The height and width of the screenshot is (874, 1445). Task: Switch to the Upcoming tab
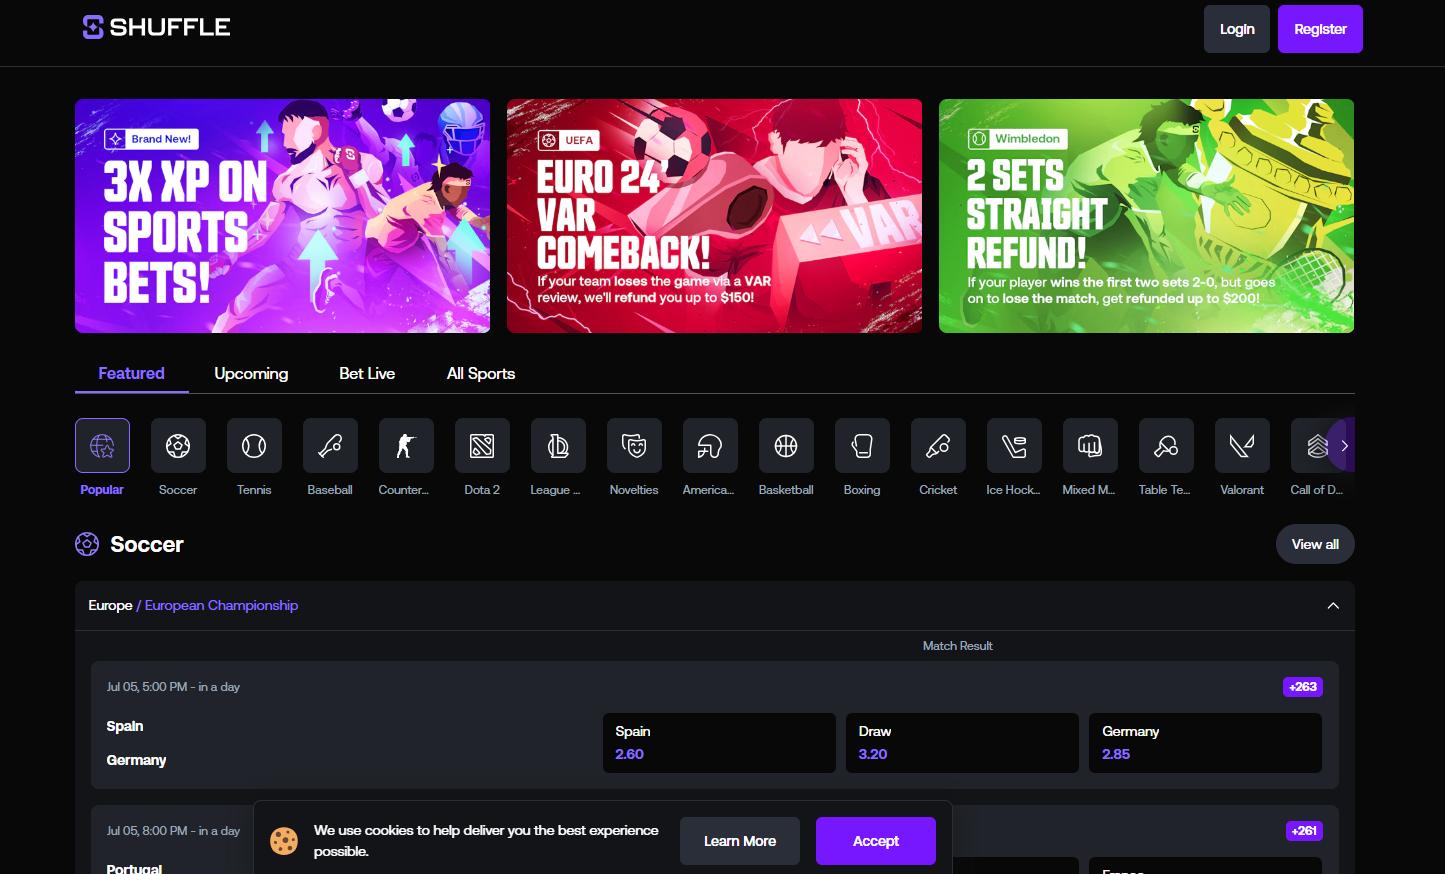tap(251, 373)
